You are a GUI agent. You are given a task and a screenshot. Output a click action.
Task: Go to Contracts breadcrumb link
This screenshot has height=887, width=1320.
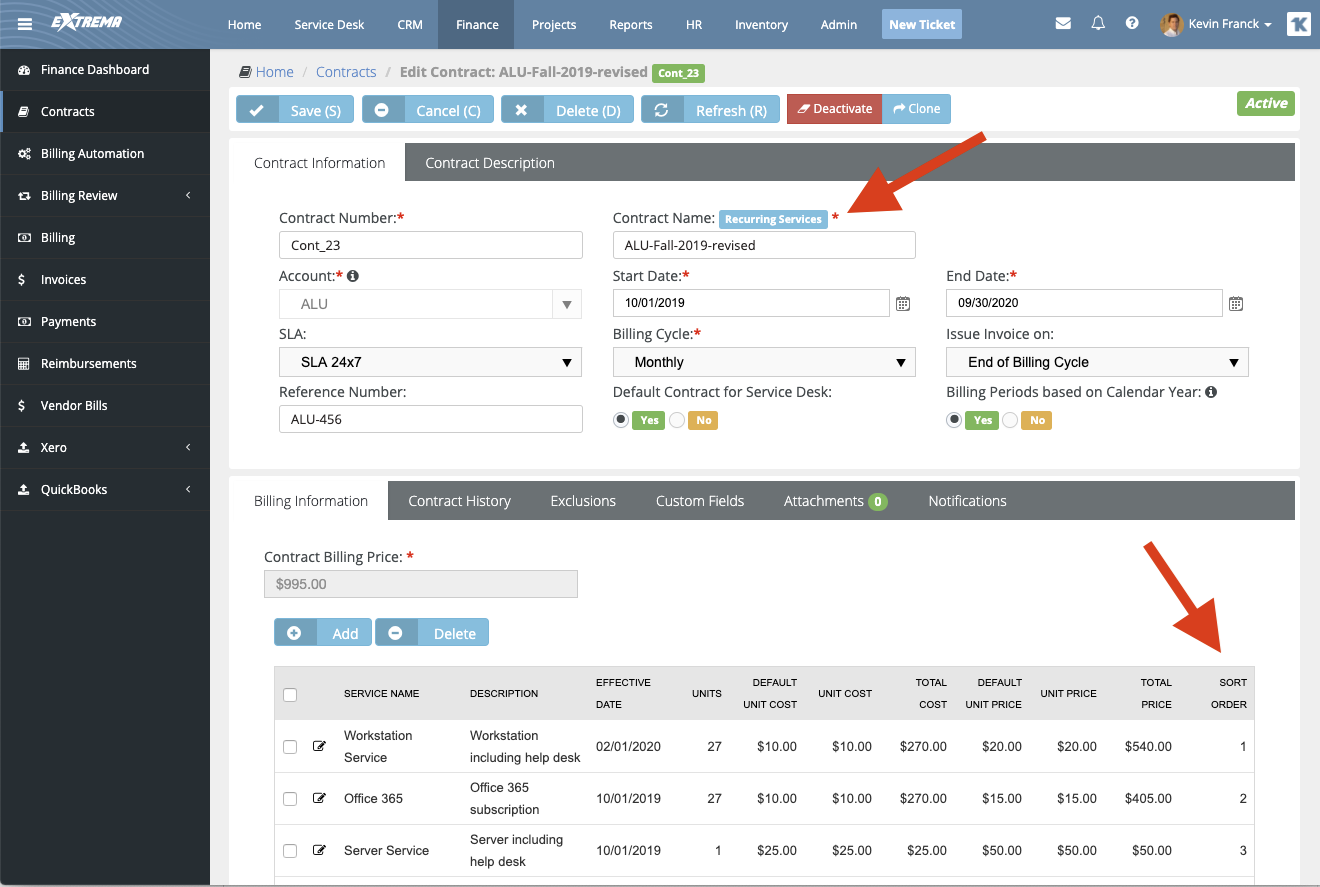point(346,72)
